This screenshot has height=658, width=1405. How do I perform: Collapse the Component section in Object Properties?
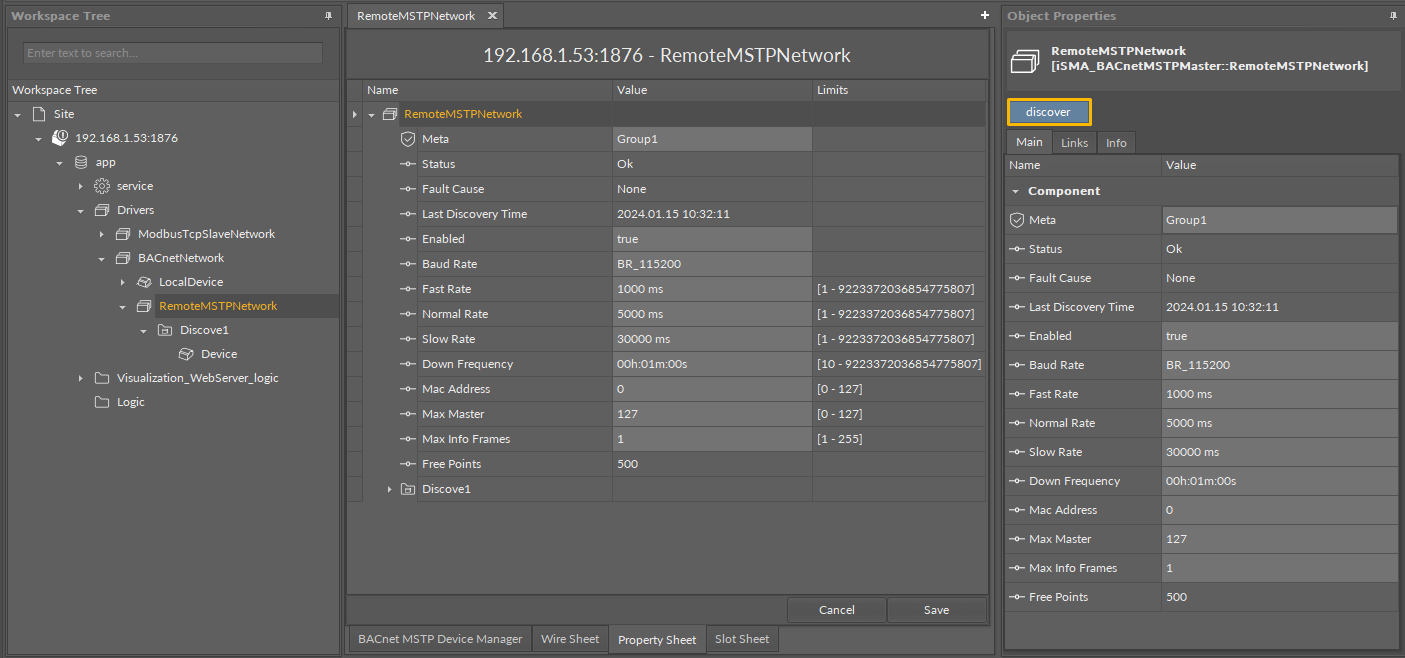[1016, 191]
